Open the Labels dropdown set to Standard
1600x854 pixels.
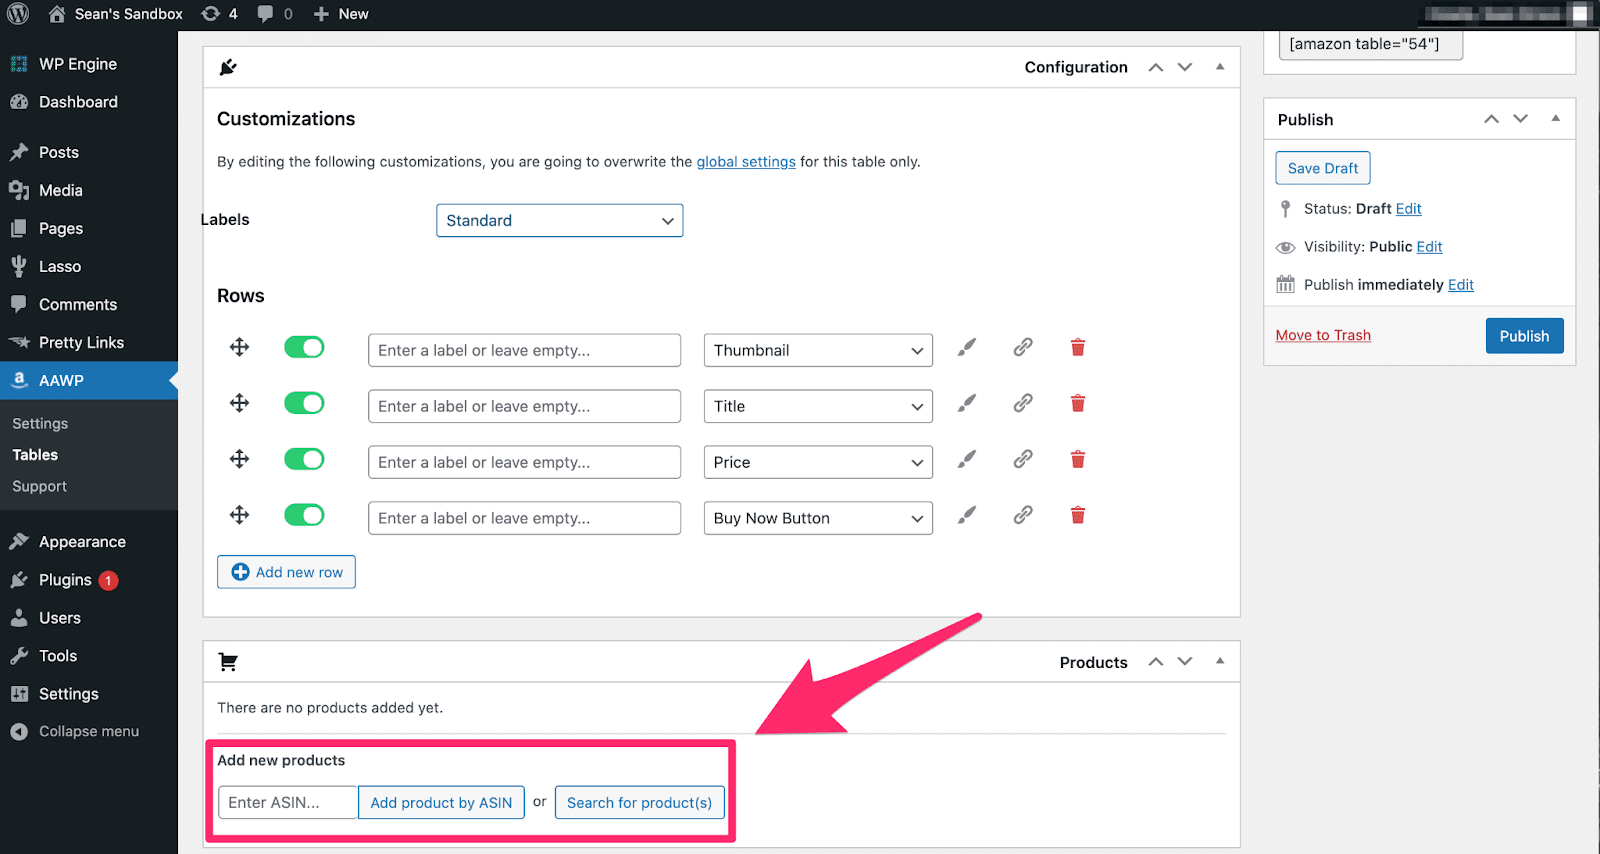(559, 220)
